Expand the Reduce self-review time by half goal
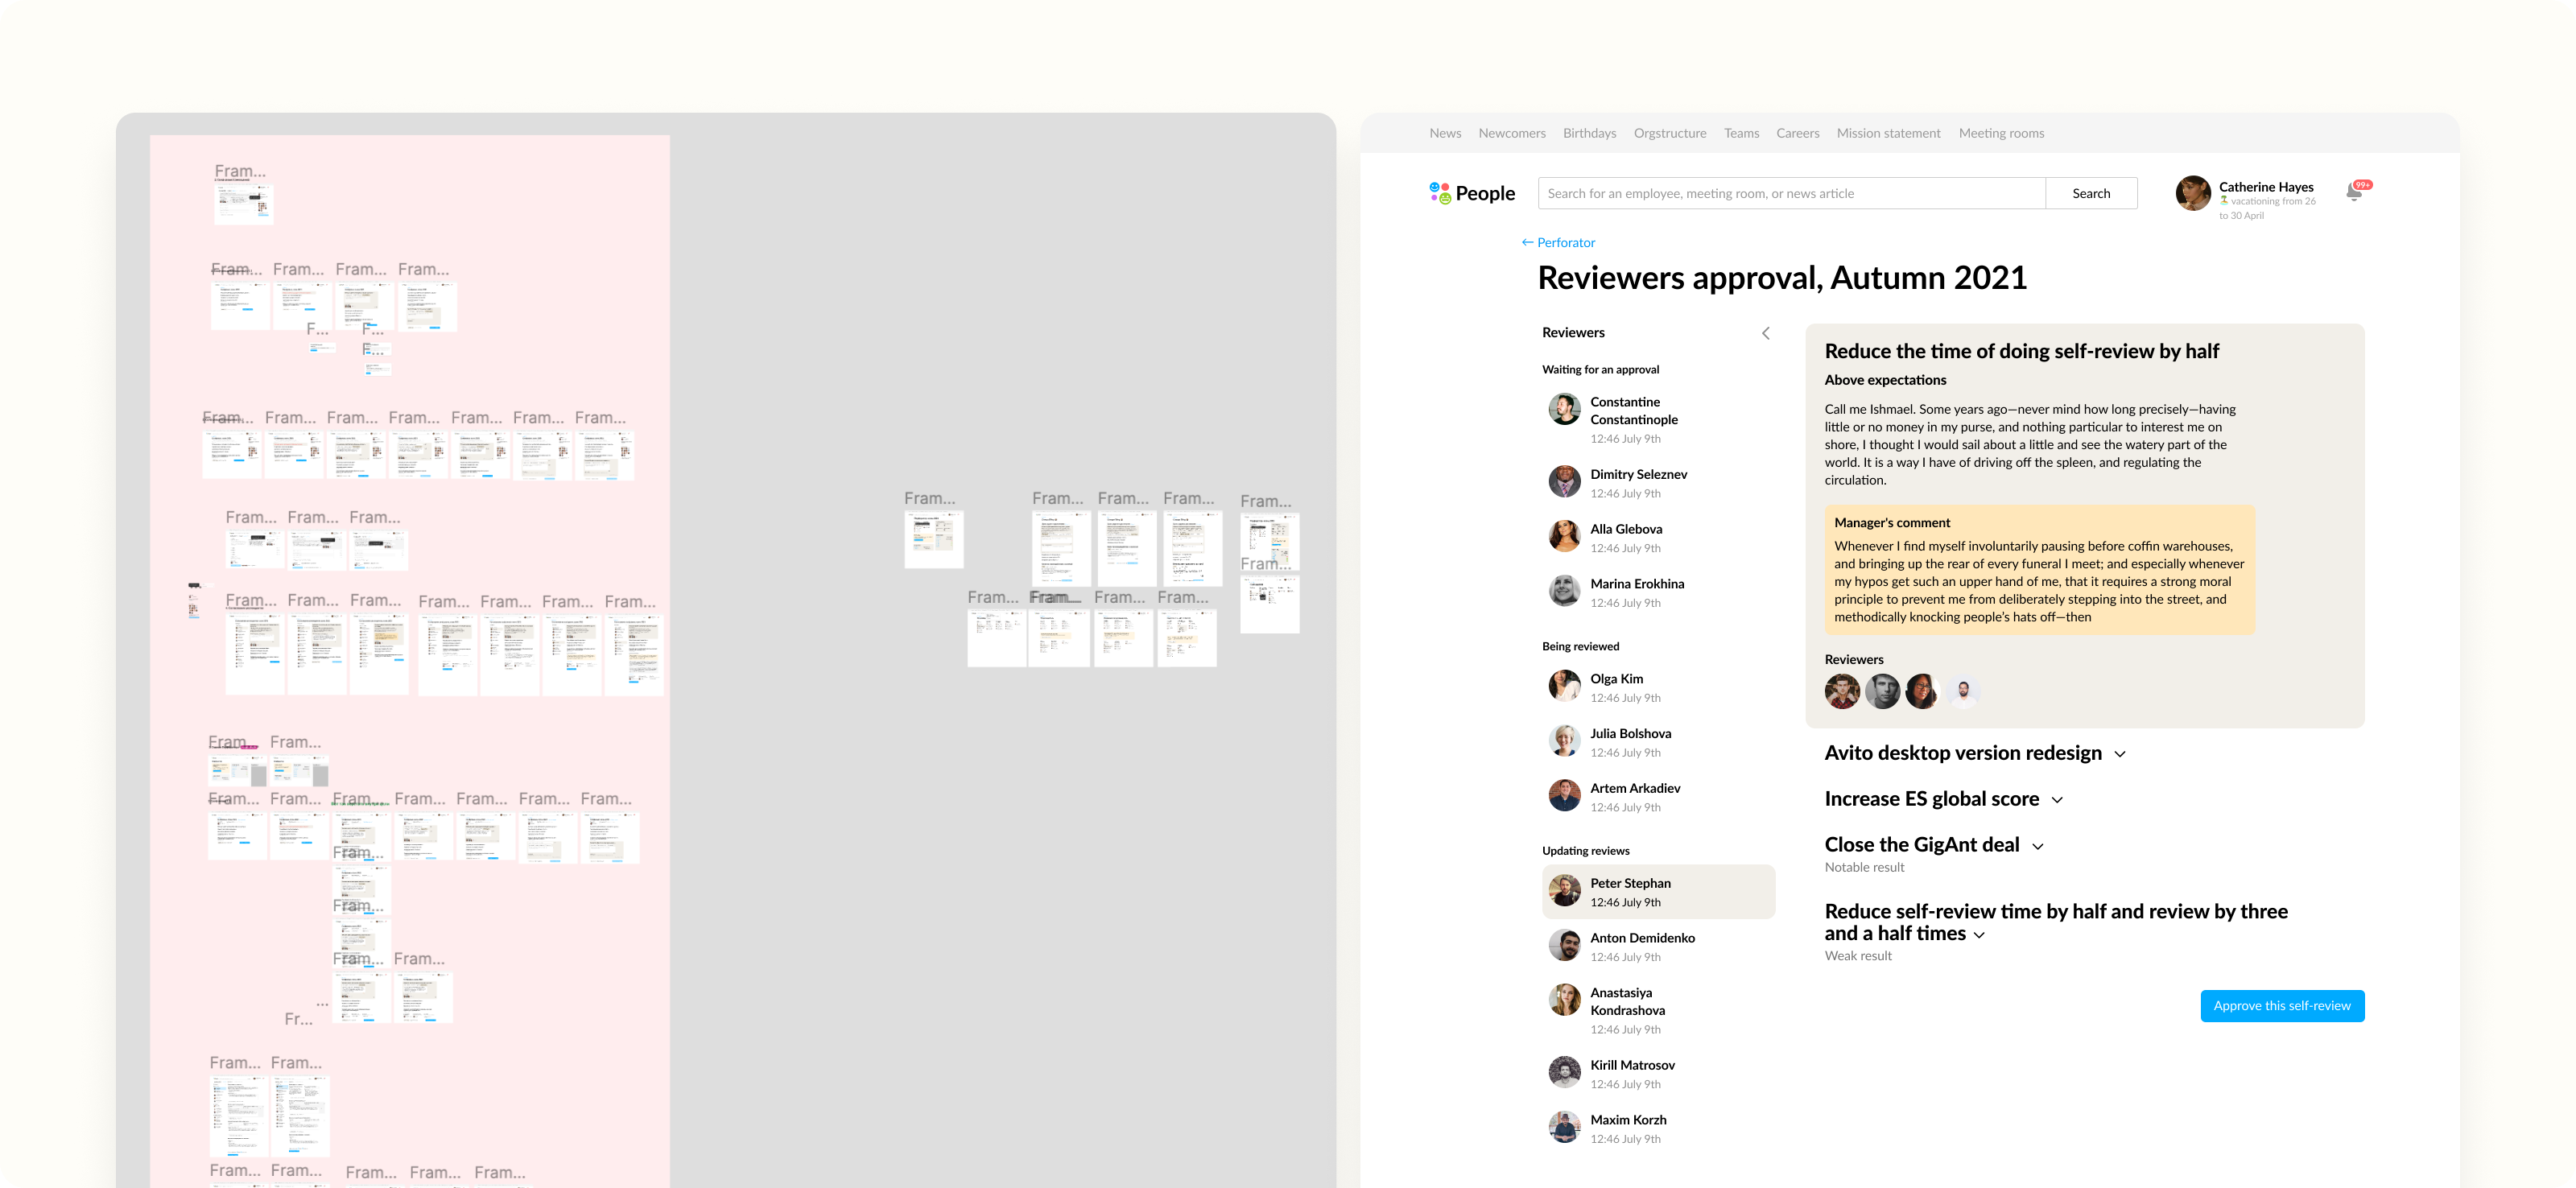Screen dimensions: 2576x1188 click(1979, 935)
